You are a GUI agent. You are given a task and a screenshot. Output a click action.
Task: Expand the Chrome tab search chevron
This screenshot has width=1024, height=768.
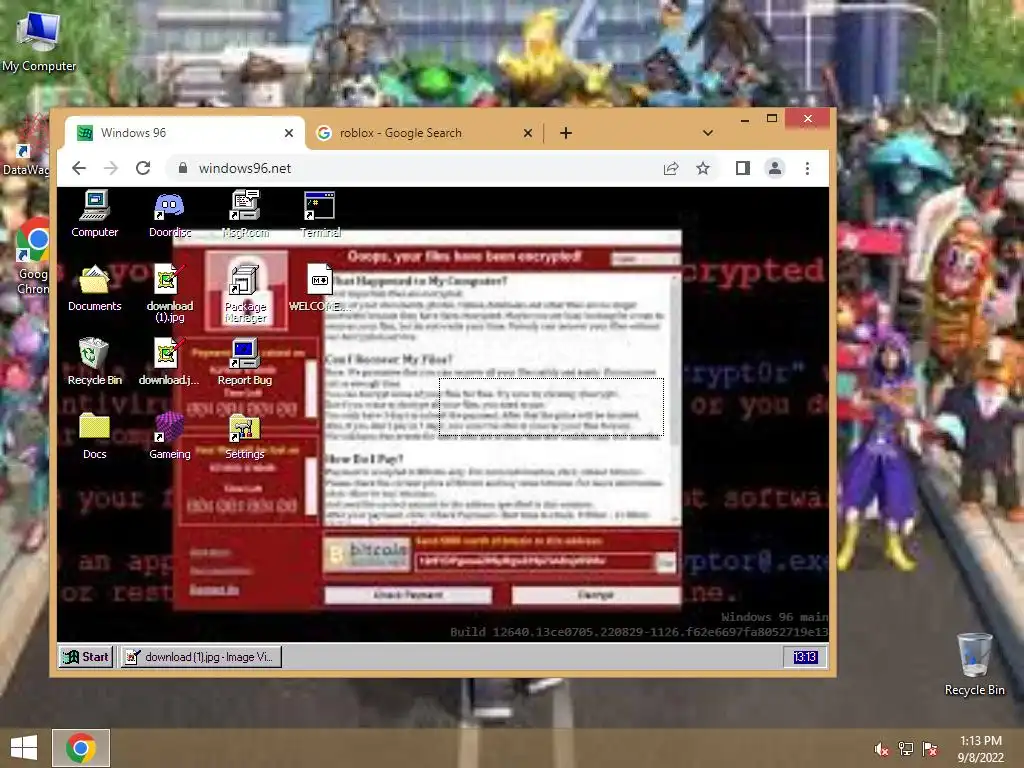pos(707,133)
